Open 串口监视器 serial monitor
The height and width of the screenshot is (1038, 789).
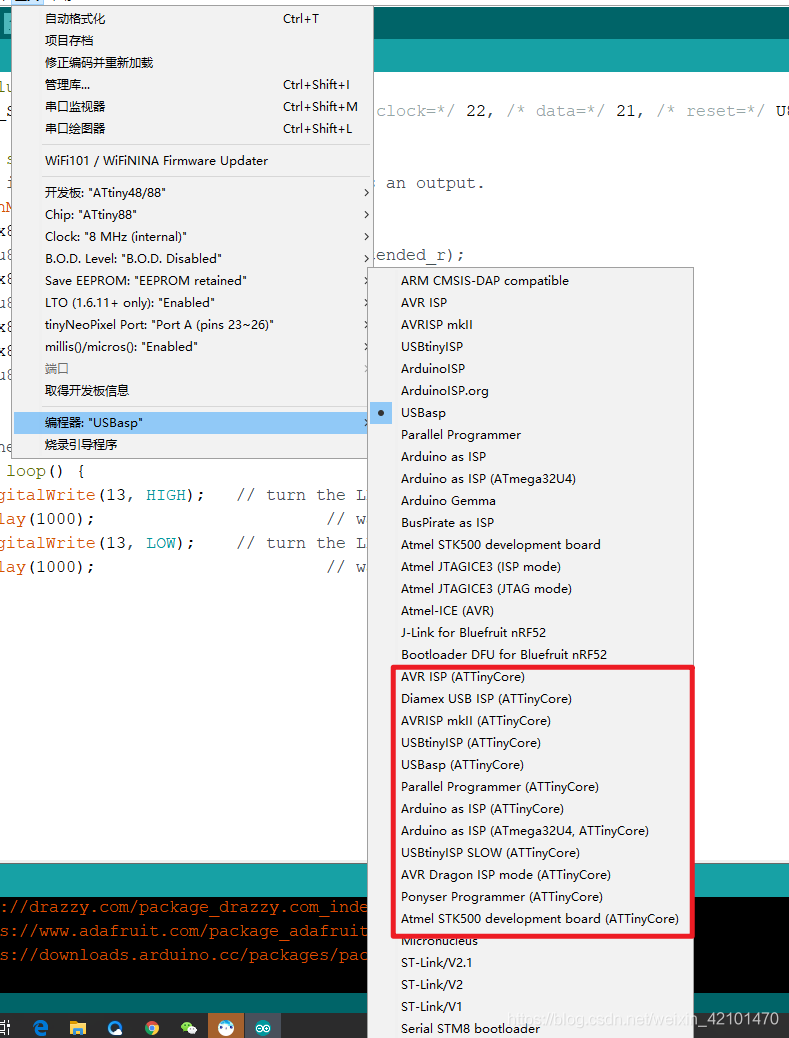pyautogui.click(x=191, y=107)
